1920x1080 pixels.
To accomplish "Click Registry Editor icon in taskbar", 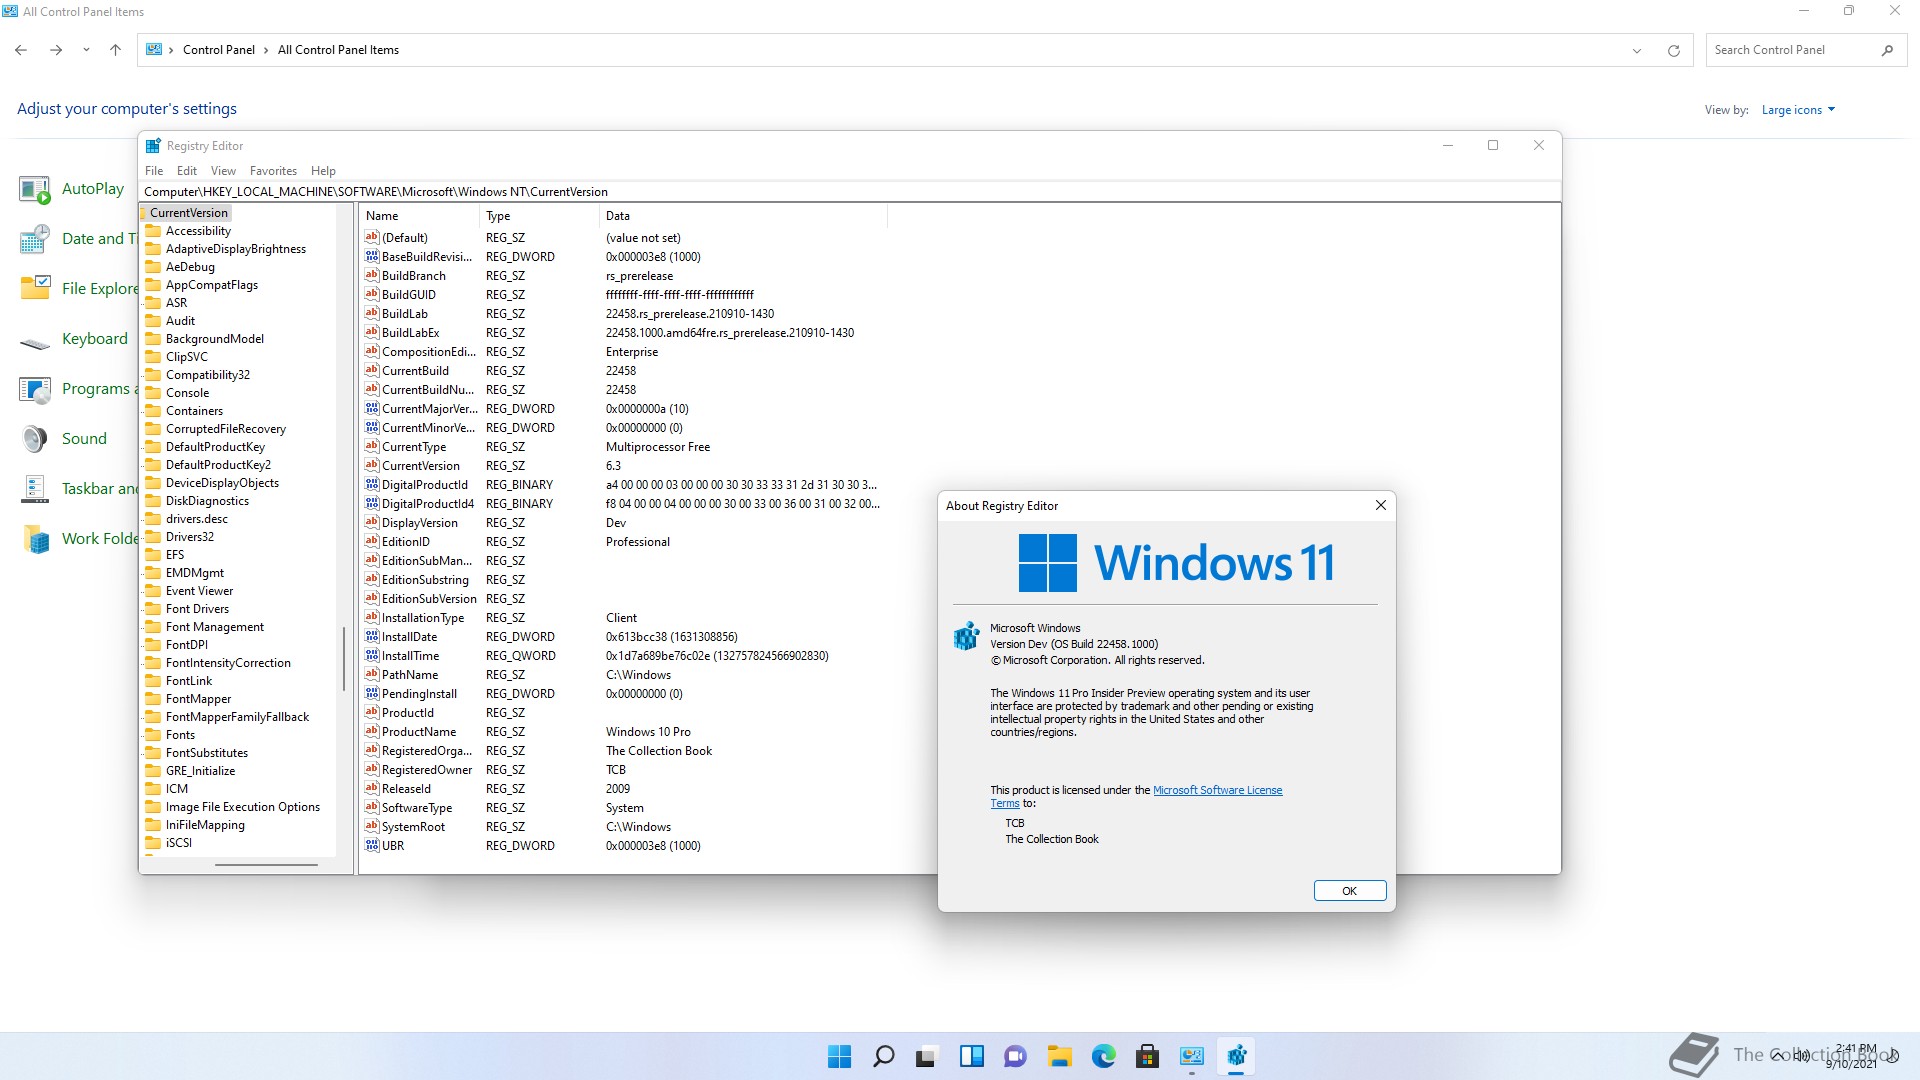I will click(1236, 1056).
